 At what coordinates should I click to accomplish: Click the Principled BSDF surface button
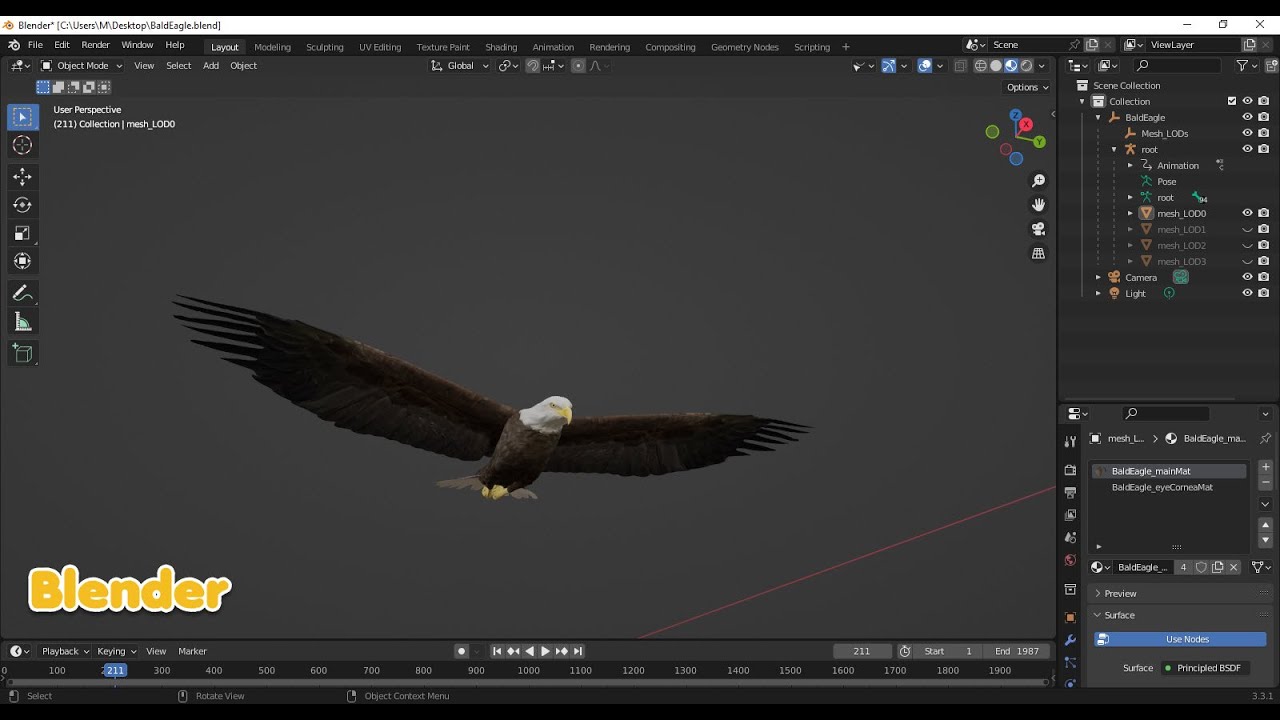pyautogui.click(x=1207, y=668)
